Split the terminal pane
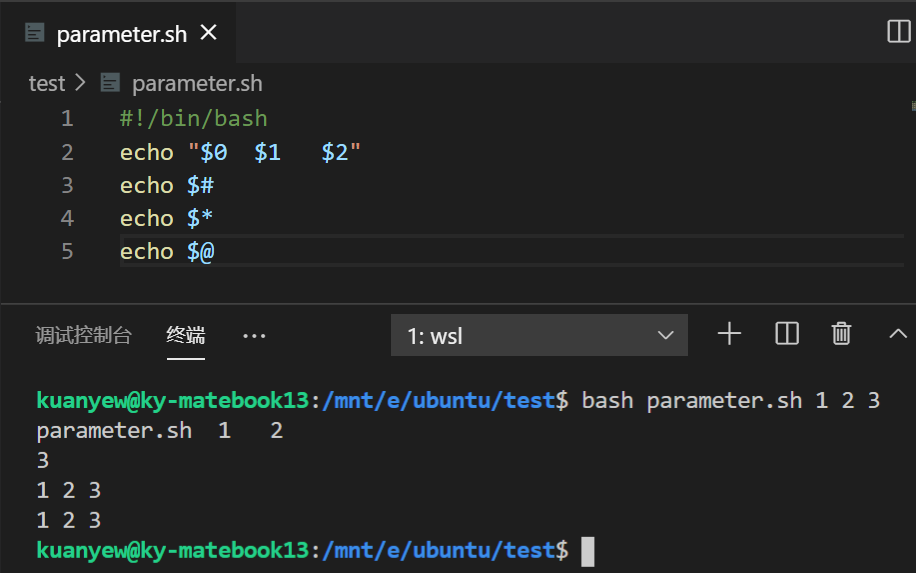The height and width of the screenshot is (573, 916). pos(787,334)
